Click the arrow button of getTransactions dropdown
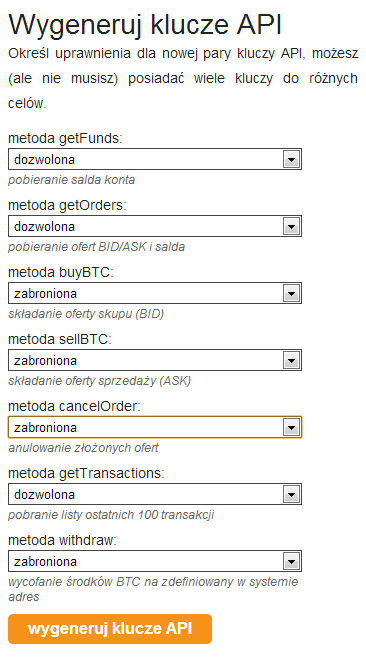 click(291, 495)
